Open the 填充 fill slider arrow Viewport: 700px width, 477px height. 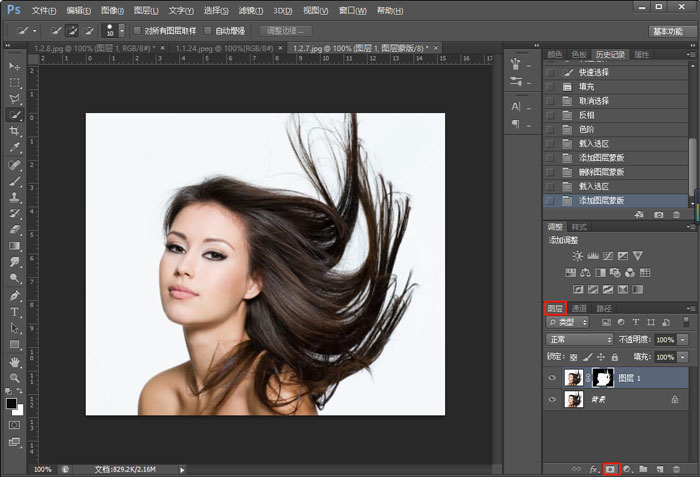[x=683, y=357]
